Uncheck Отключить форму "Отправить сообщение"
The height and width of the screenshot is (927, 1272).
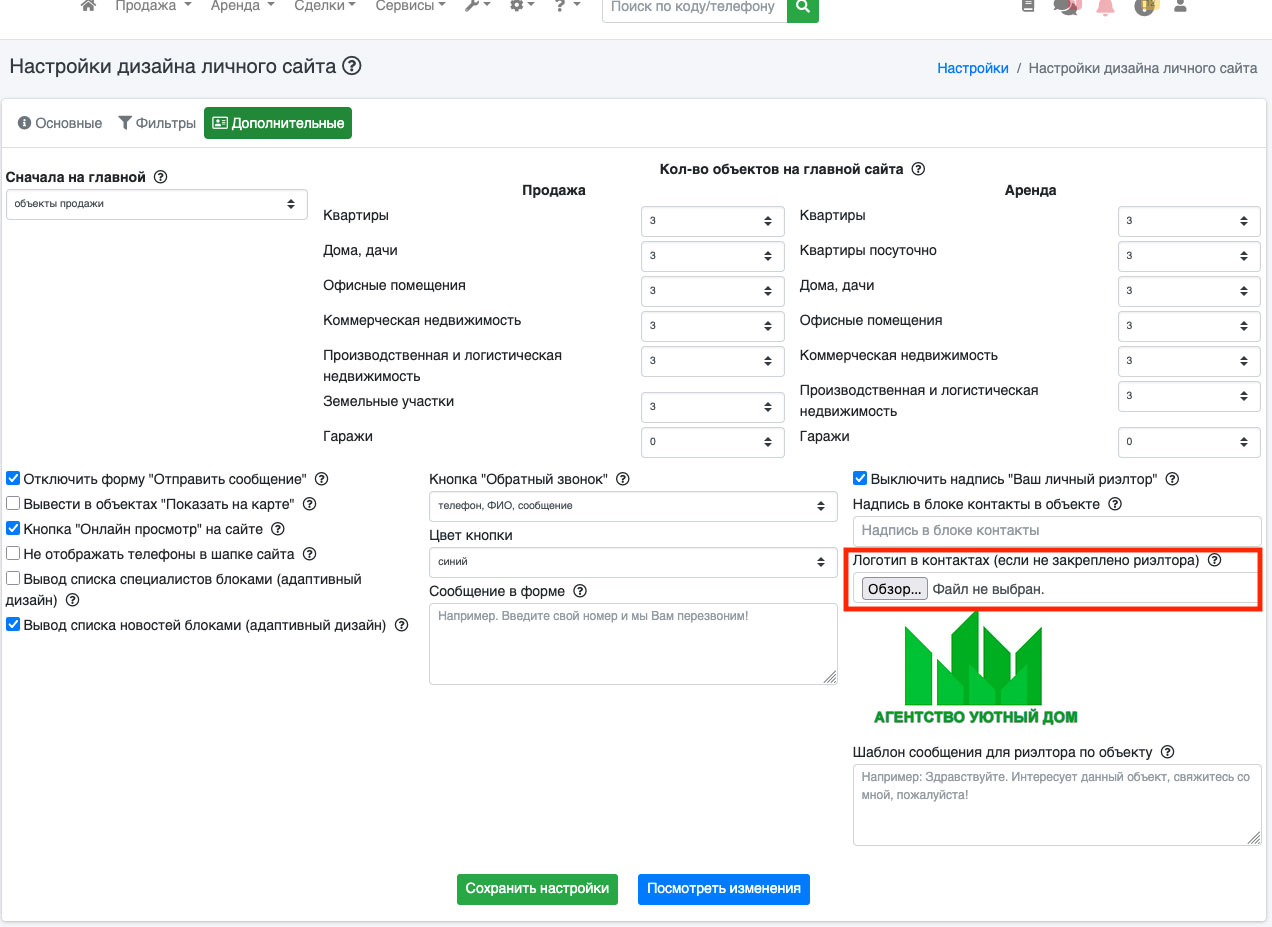[14, 479]
